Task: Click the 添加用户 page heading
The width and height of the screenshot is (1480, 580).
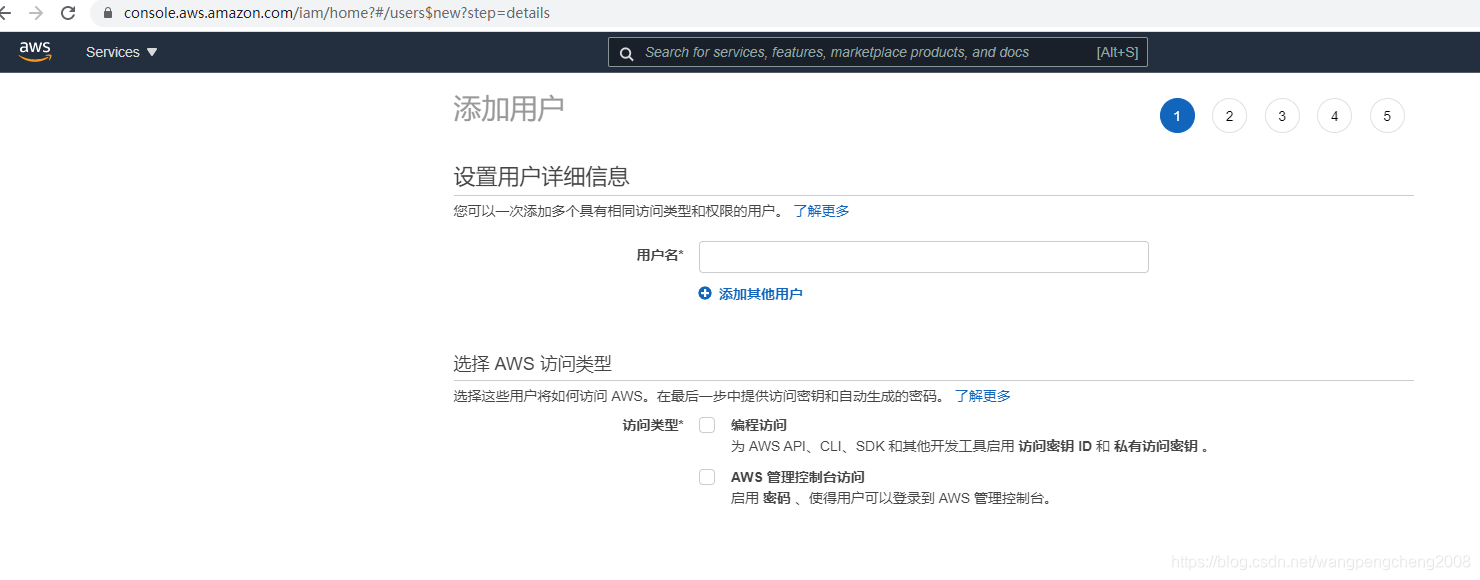Action: pos(508,109)
